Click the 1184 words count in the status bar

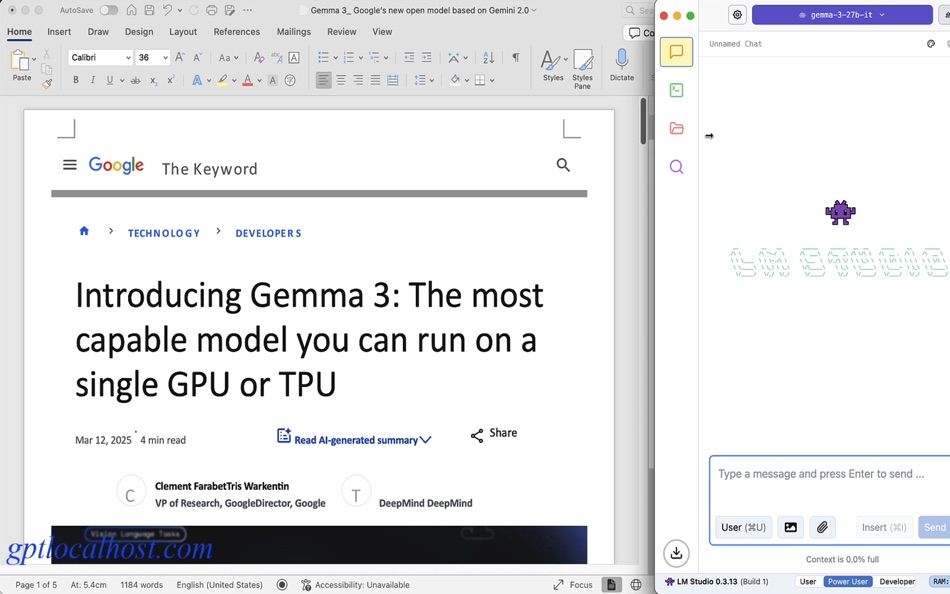point(141,585)
